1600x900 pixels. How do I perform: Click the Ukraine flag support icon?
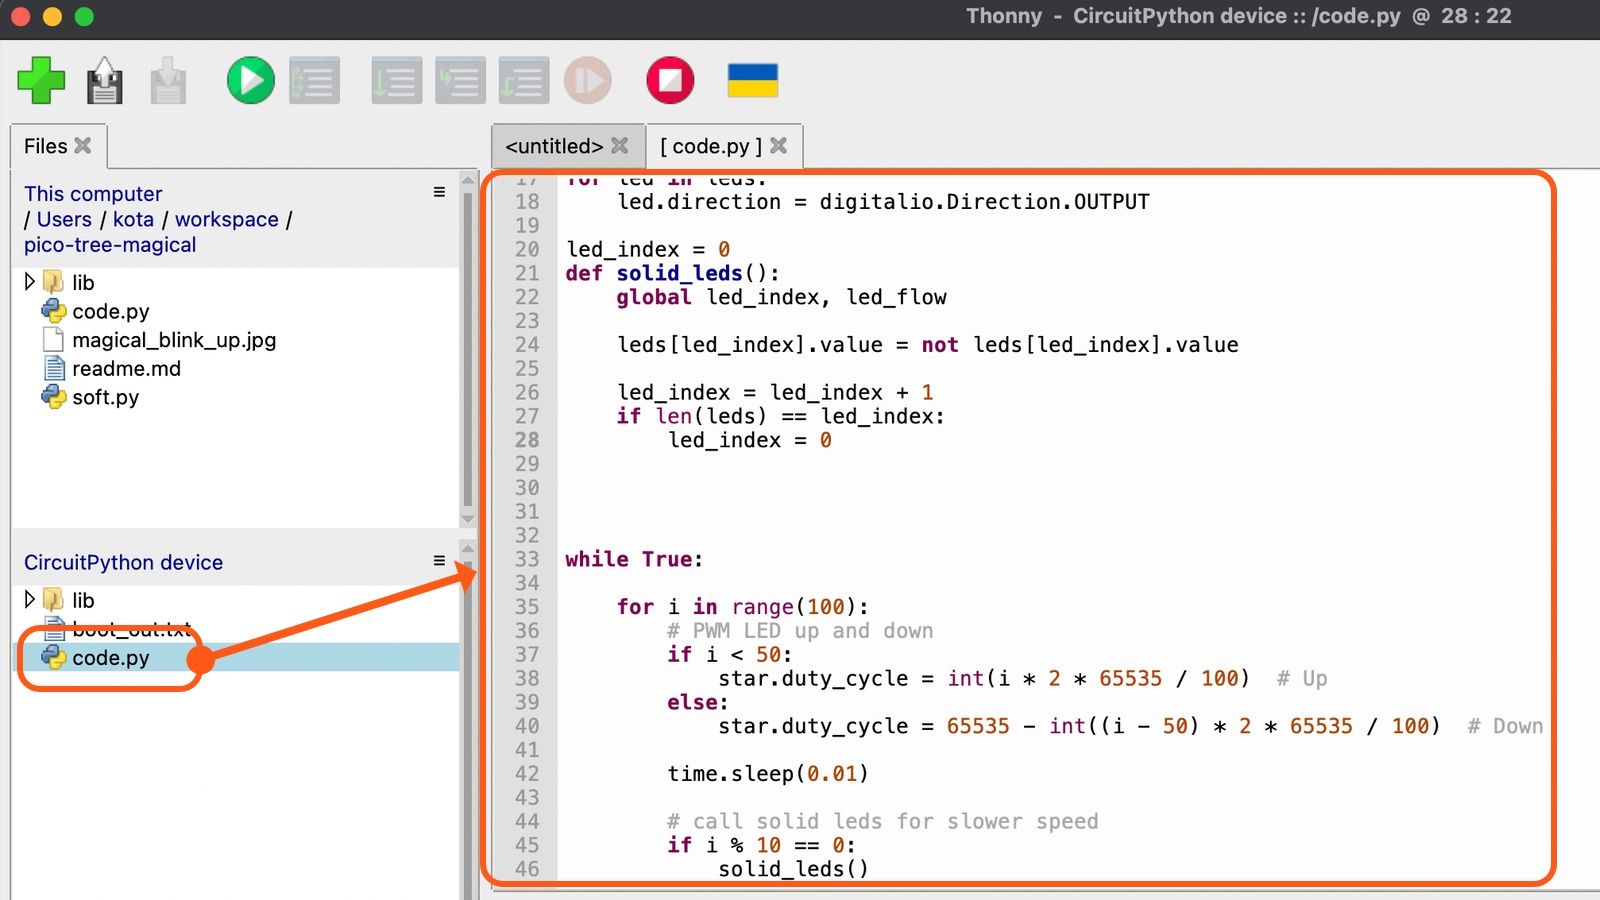click(x=753, y=81)
